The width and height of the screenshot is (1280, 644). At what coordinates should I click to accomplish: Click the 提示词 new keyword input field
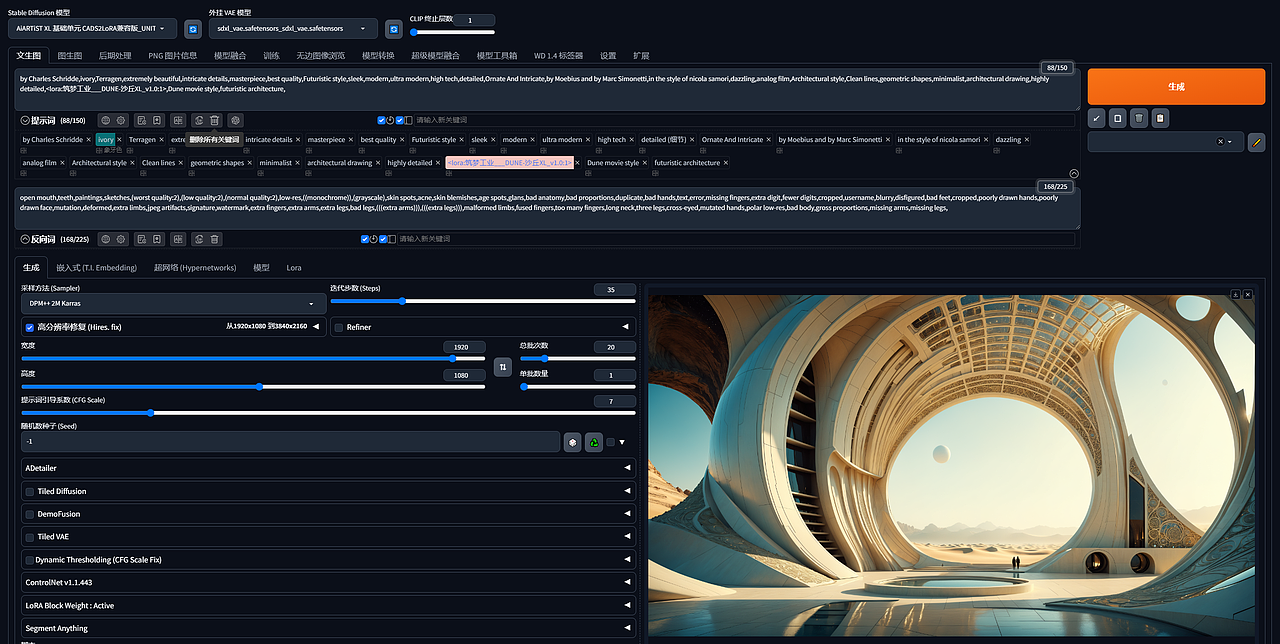(744, 120)
